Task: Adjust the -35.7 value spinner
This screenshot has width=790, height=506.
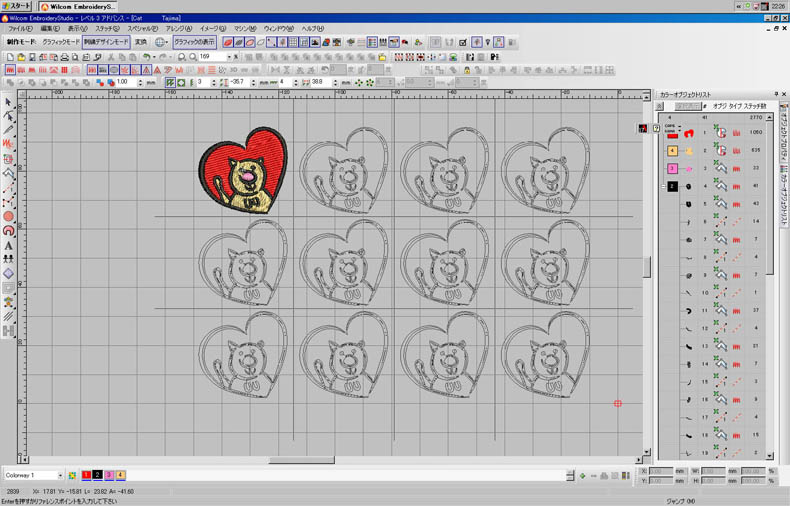Action: point(253,83)
